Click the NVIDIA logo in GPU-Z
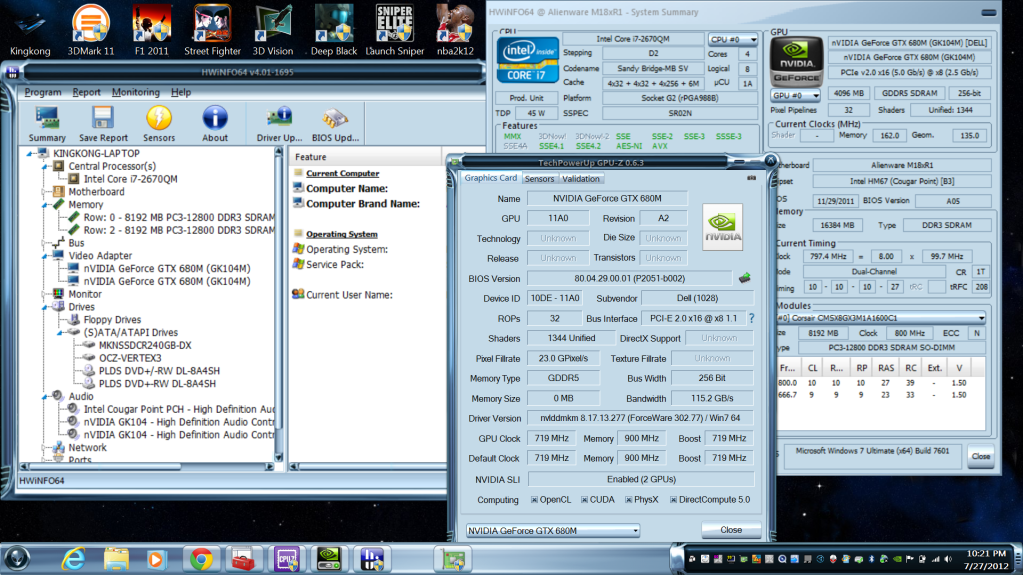The height and width of the screenshot is (575, 1023). point(722,227)
